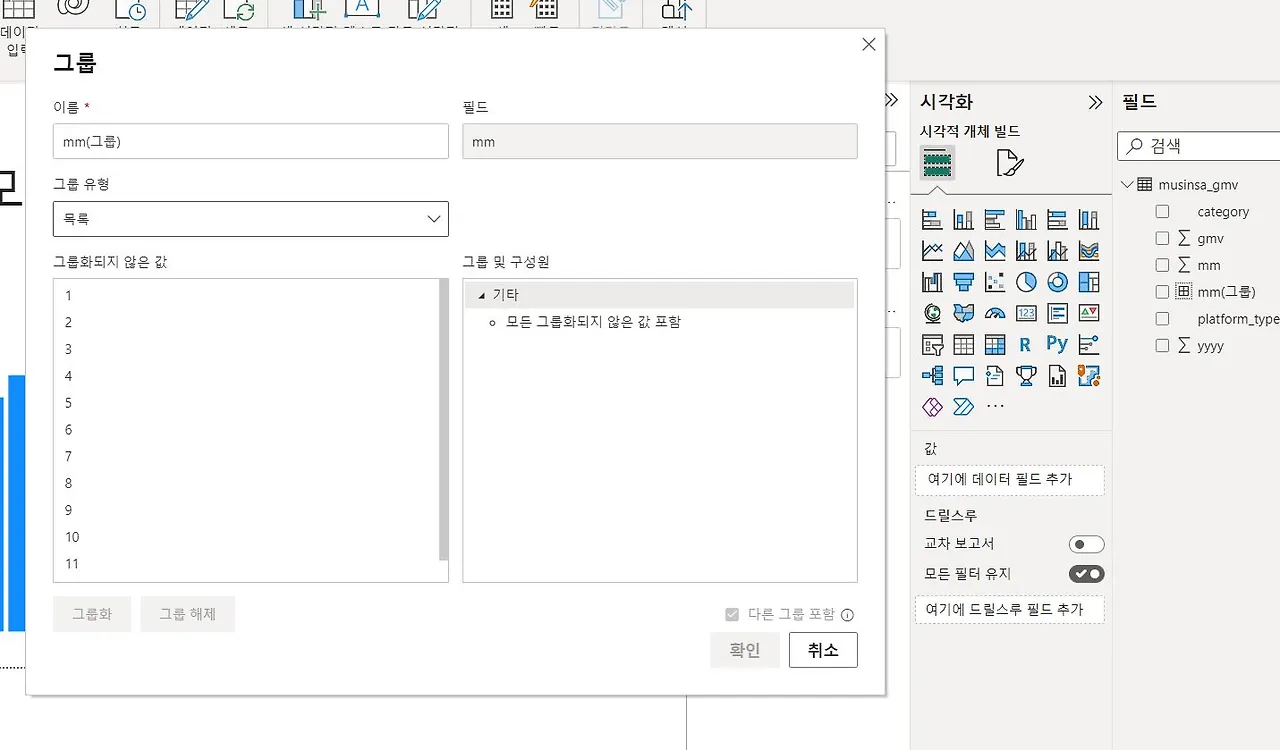The height and width of the screenshot is (750, 1280).
Task: Collapse the 시각화 pane with double chevron
Action: tap(1095, 102)
